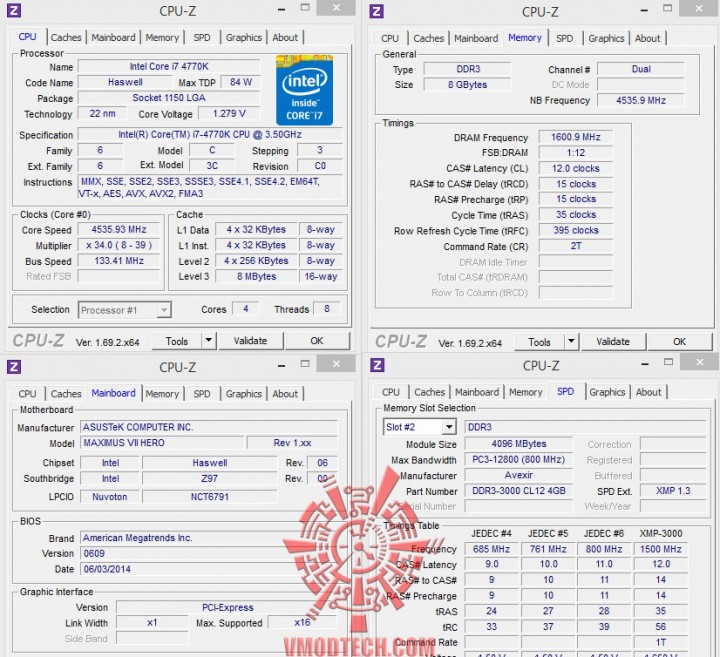
Task: Open Caches tab in Mainboard window
Action: click(66, 394)
